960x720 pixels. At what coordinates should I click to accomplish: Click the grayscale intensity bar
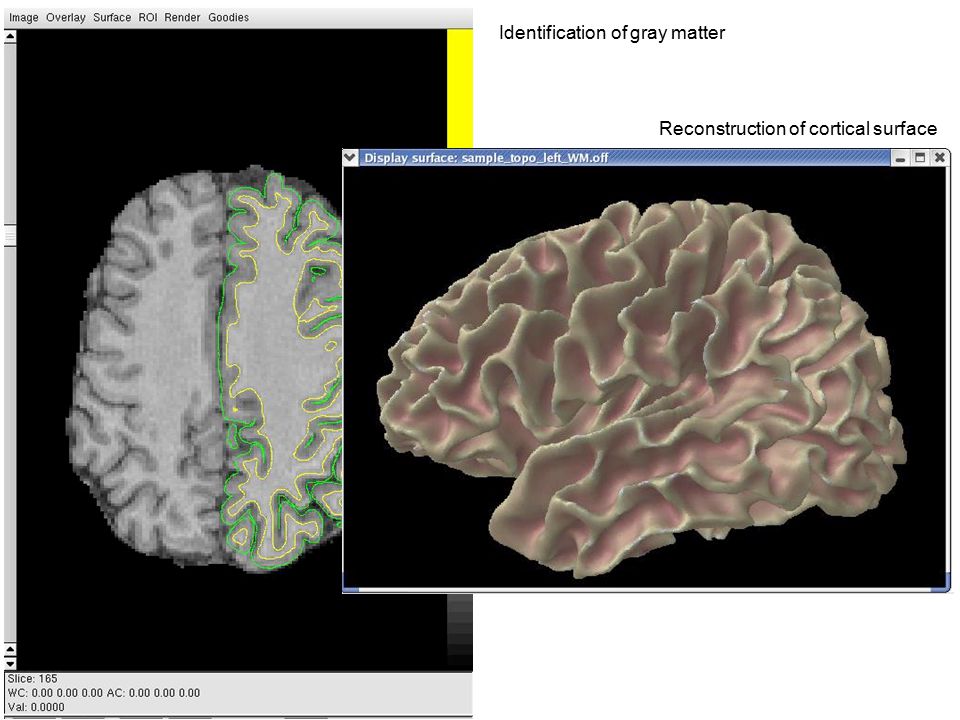[460, 631]
